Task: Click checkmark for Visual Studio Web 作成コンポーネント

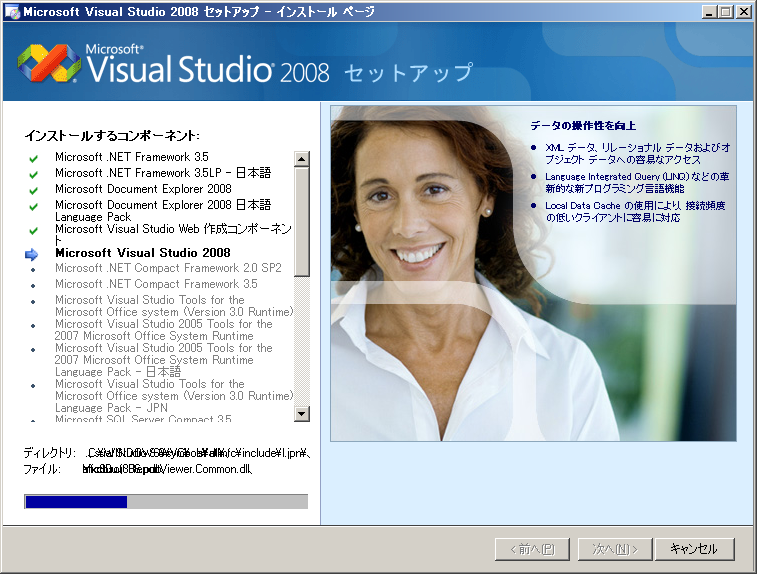Action: coord(33,230)
